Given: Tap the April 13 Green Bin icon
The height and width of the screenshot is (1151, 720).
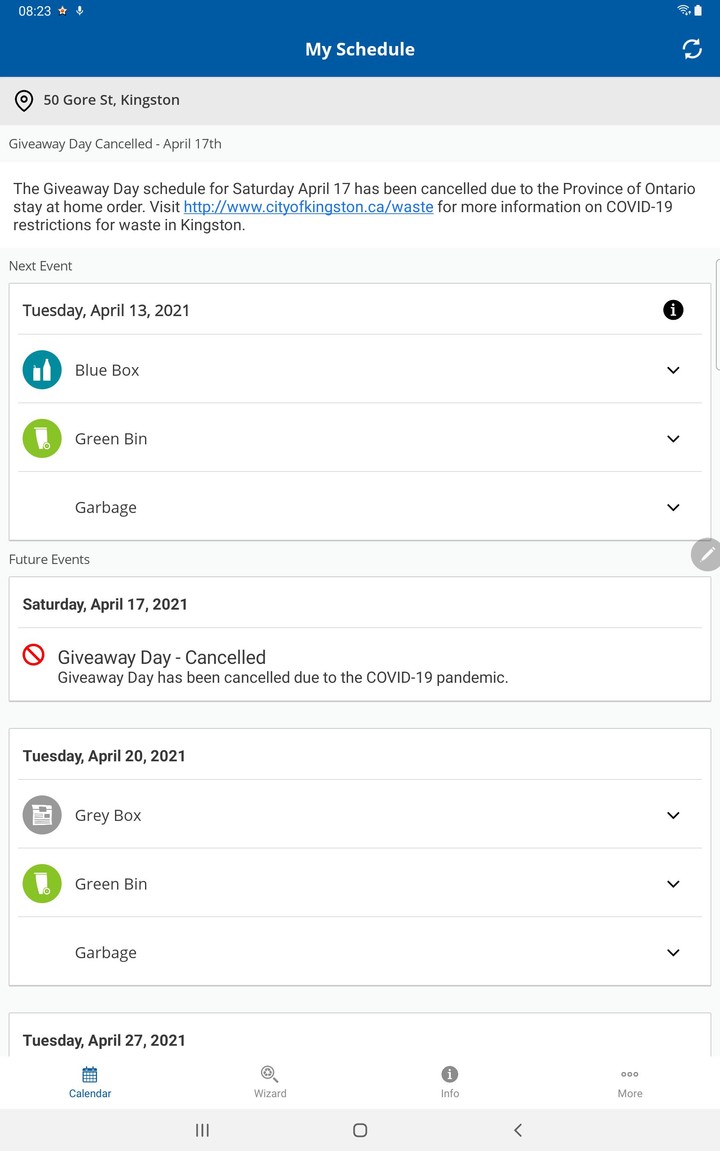Looking at the screenshot, I should 42,438.
